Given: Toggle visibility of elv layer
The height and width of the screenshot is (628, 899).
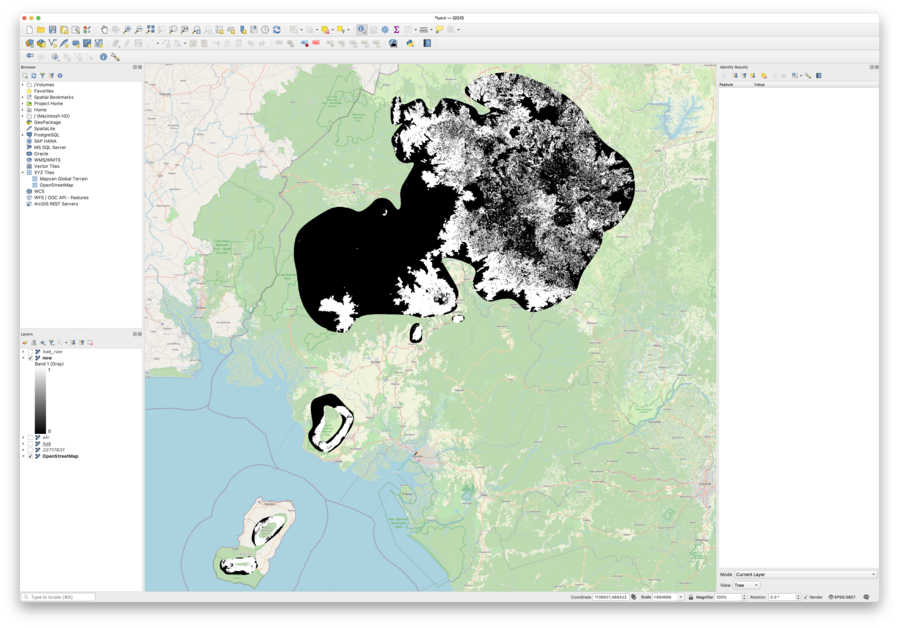Looking at the screenshot, I should pos(30,438).
